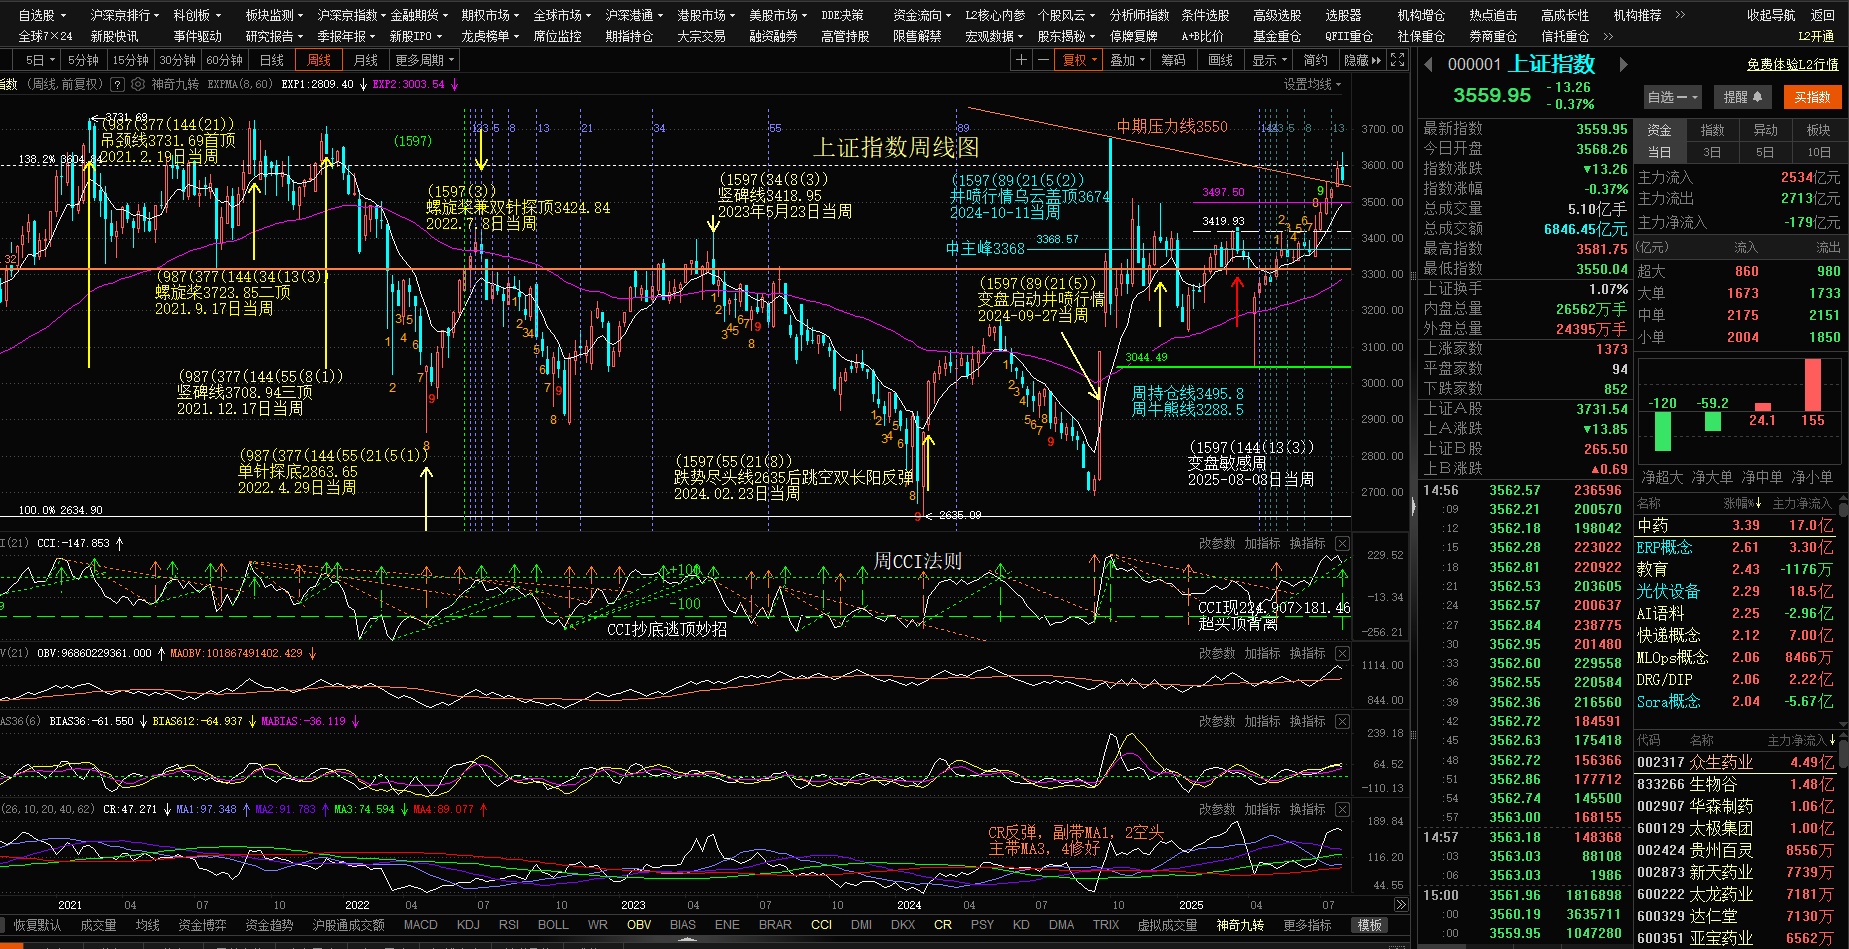
Task: Click the 净超大 green bar showing -120
Action: pos(1662,432)
